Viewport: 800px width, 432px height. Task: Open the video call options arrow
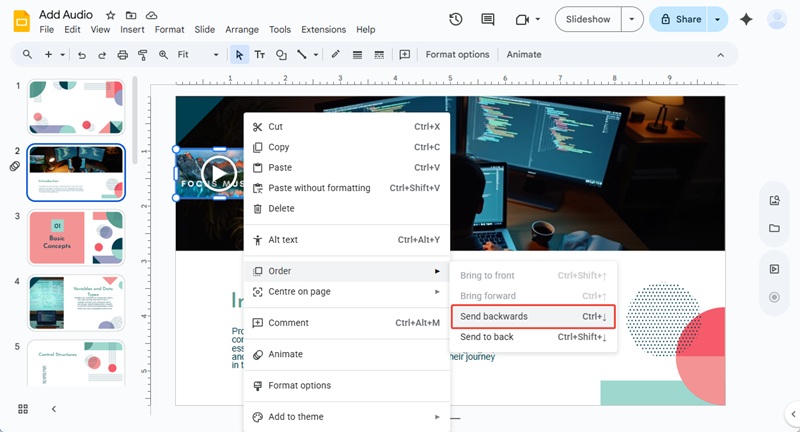coord(538,19)
